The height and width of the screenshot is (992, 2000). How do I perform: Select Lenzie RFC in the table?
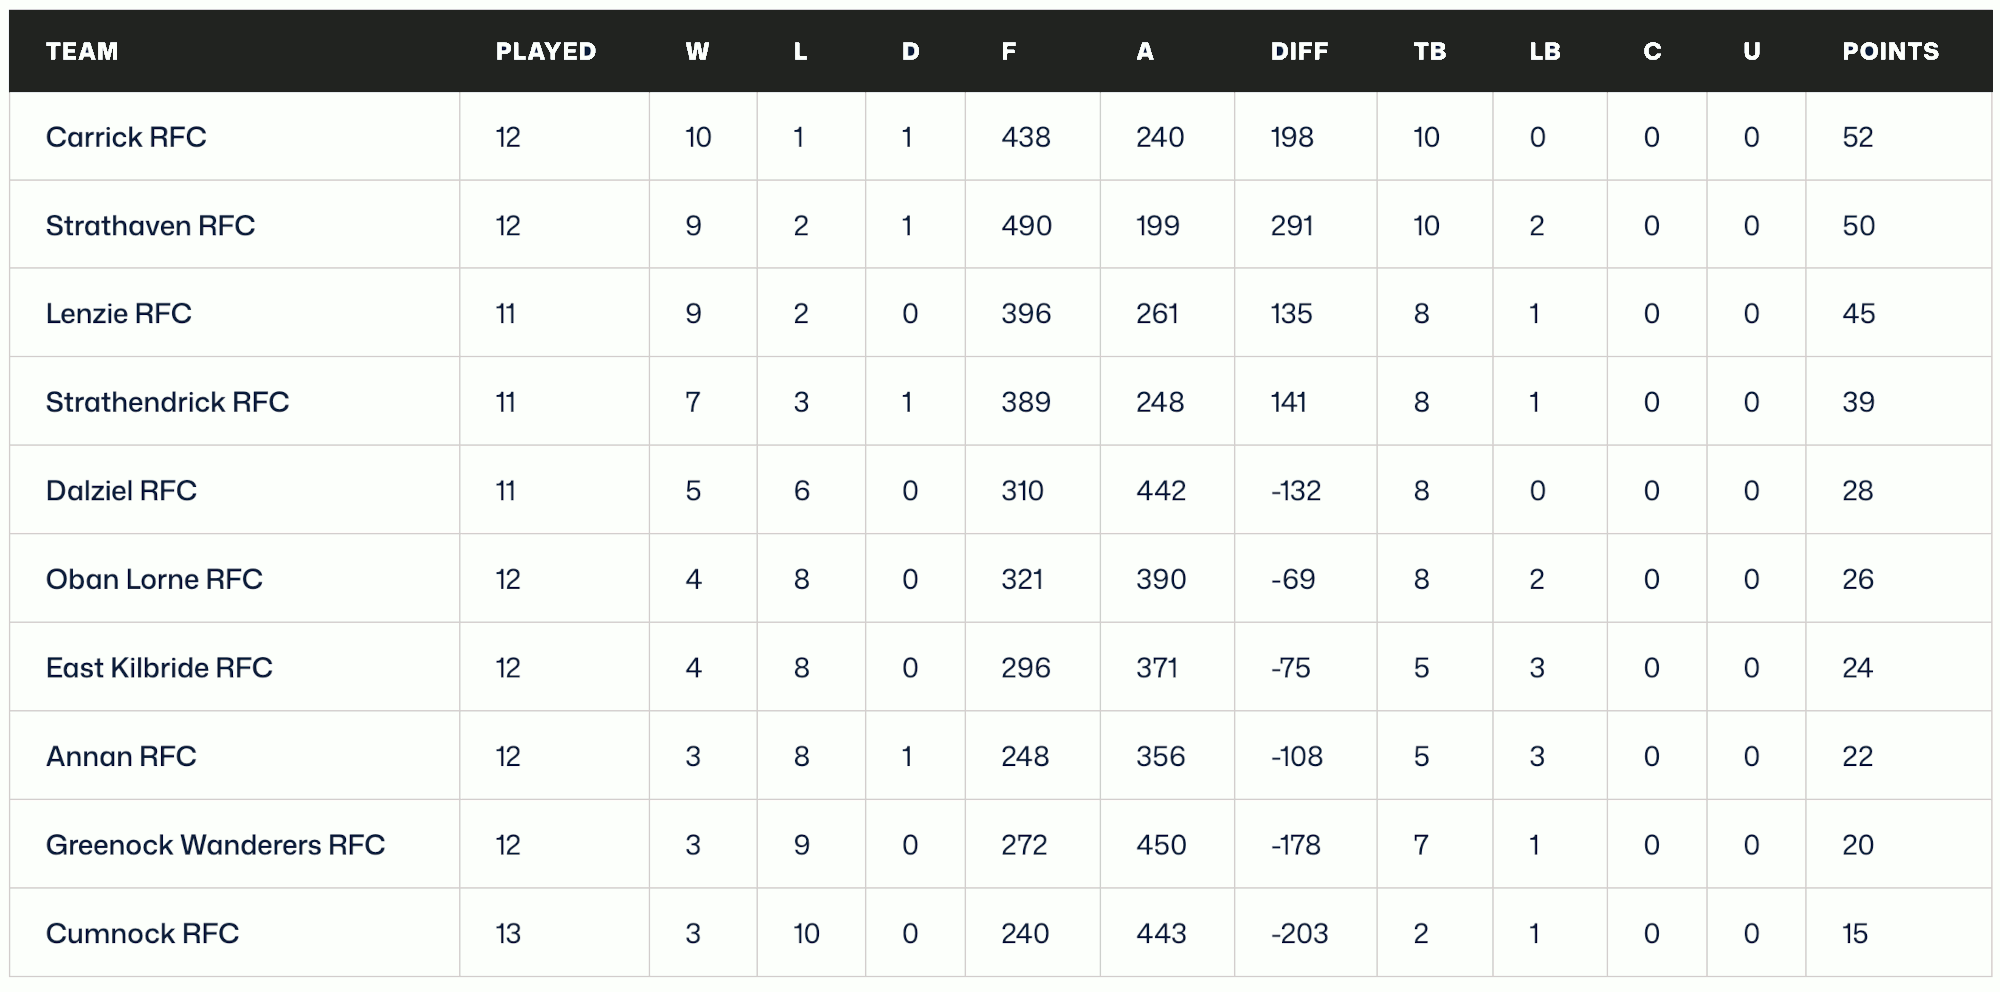tap(118, 314)
